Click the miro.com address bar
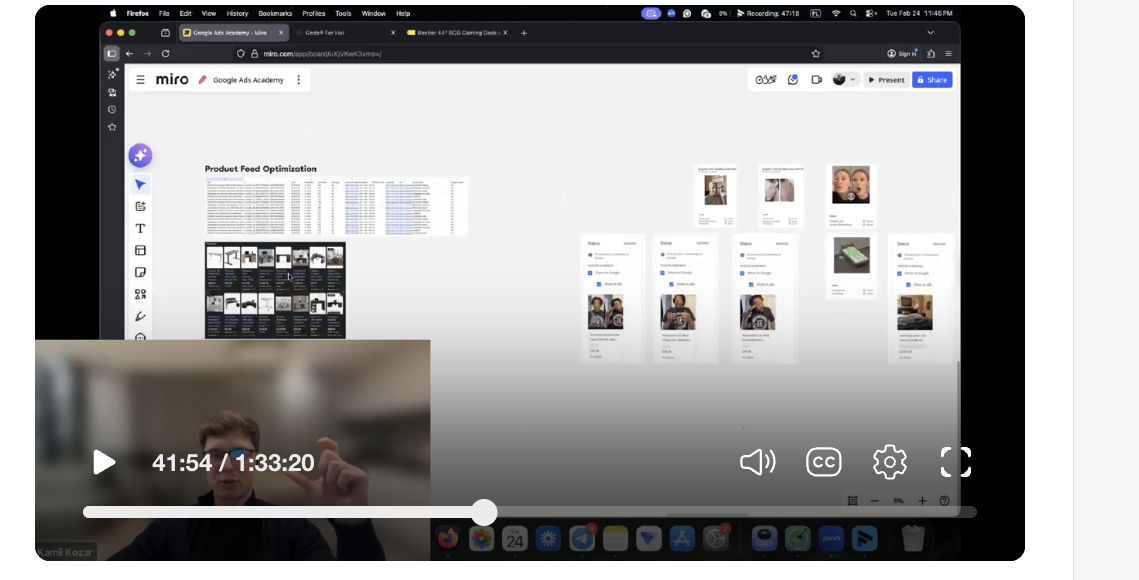This screenshot has height=580, width=1139. pos(530,54)
